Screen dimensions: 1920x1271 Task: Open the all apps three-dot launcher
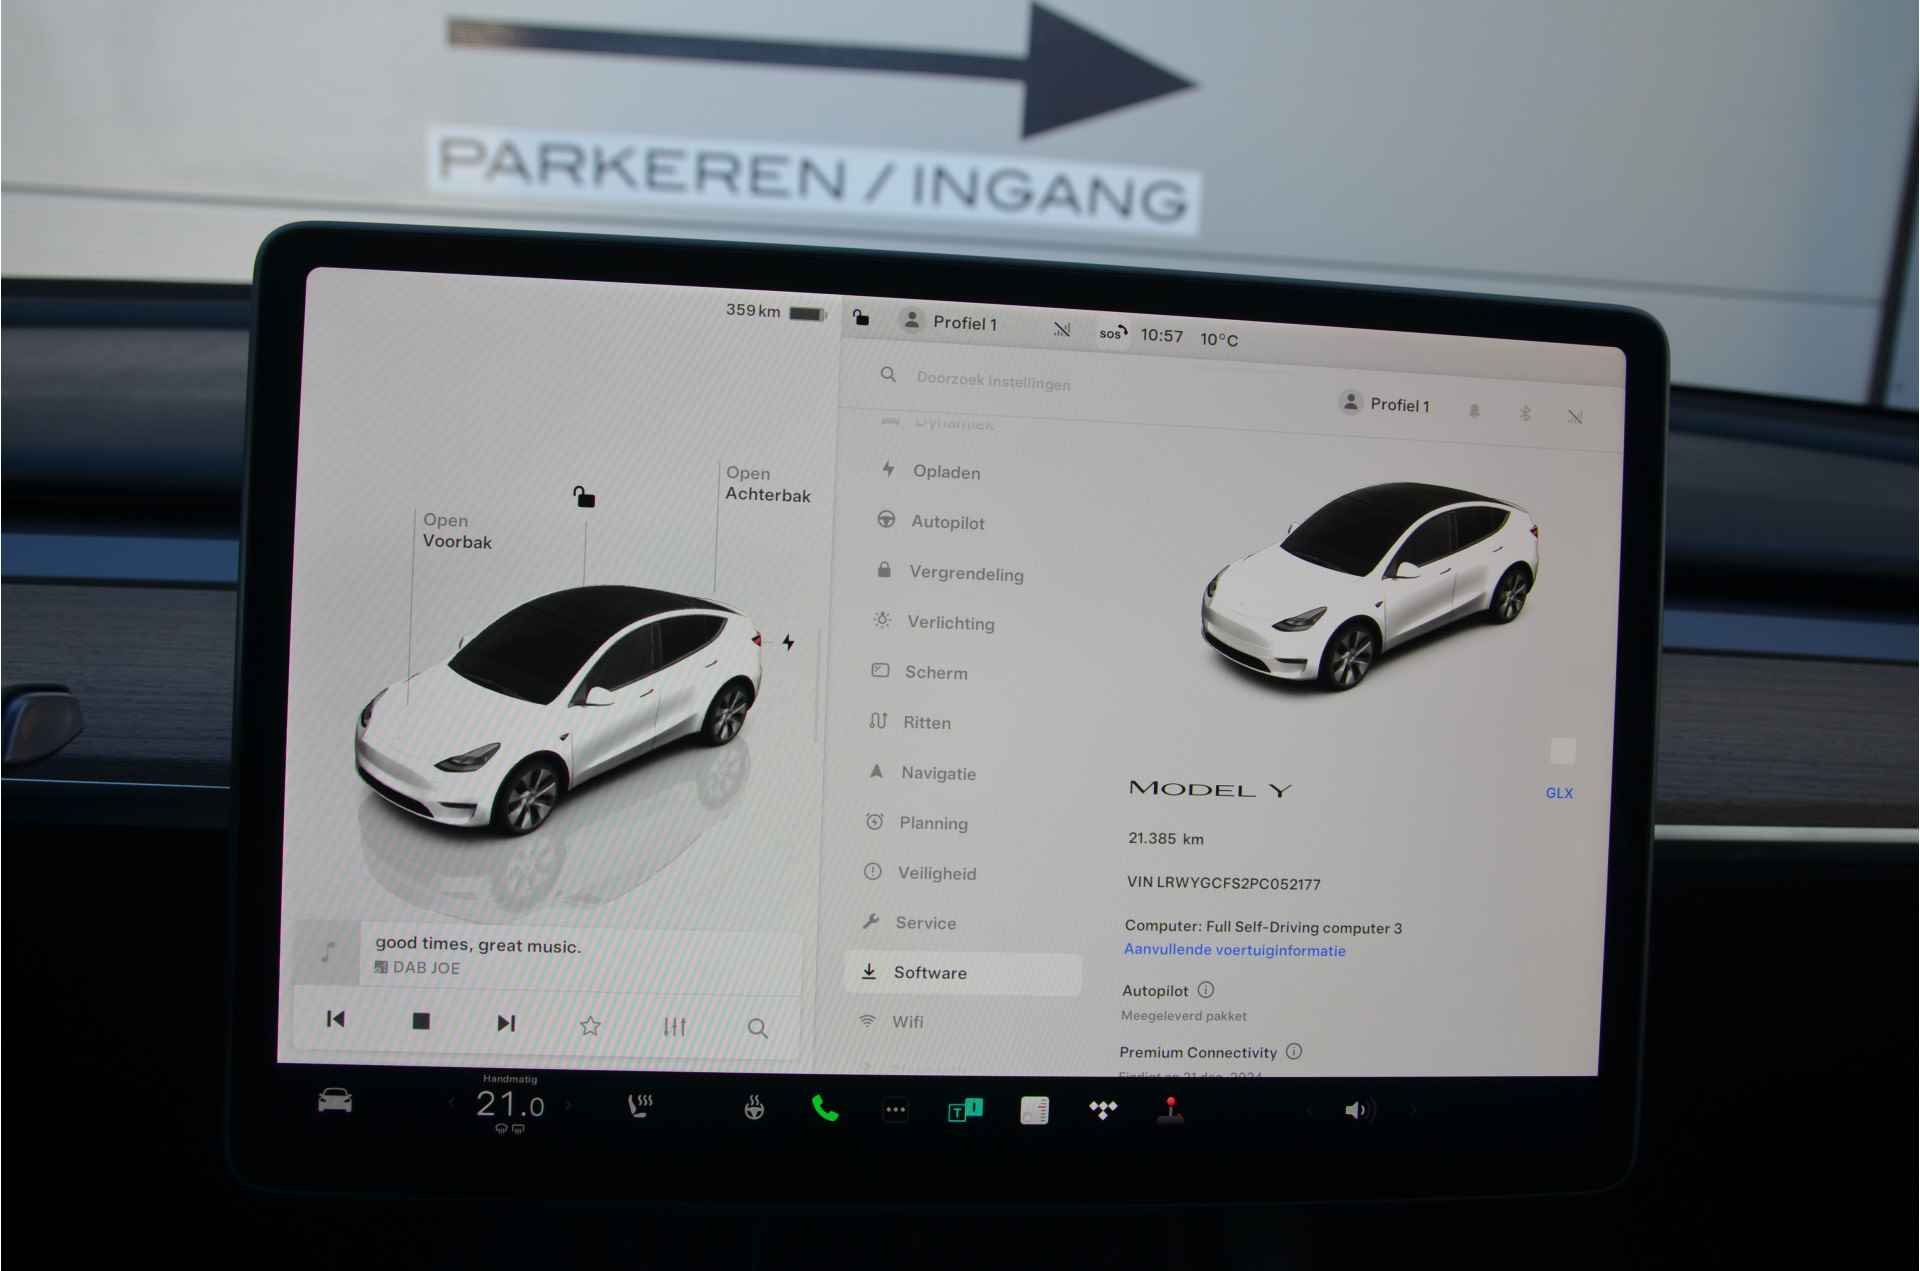(x=896, y=1109)
